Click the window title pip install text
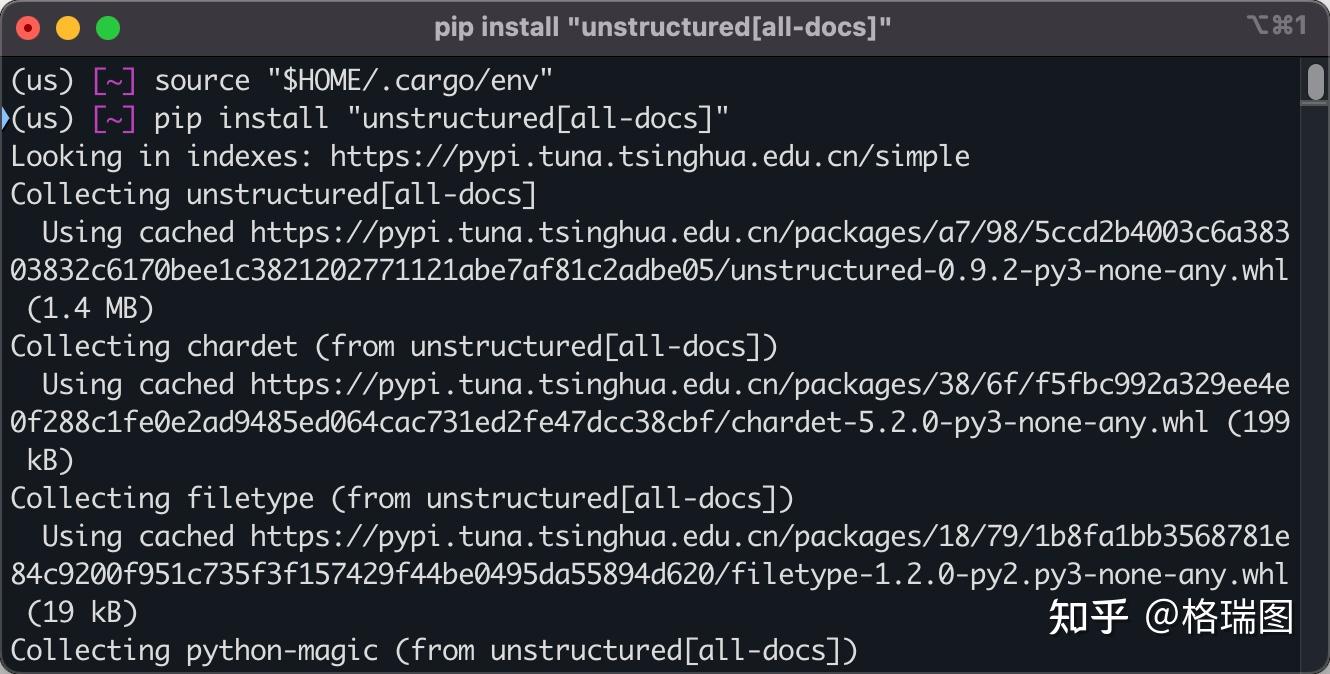1330x674 pixels. point(662,28)
